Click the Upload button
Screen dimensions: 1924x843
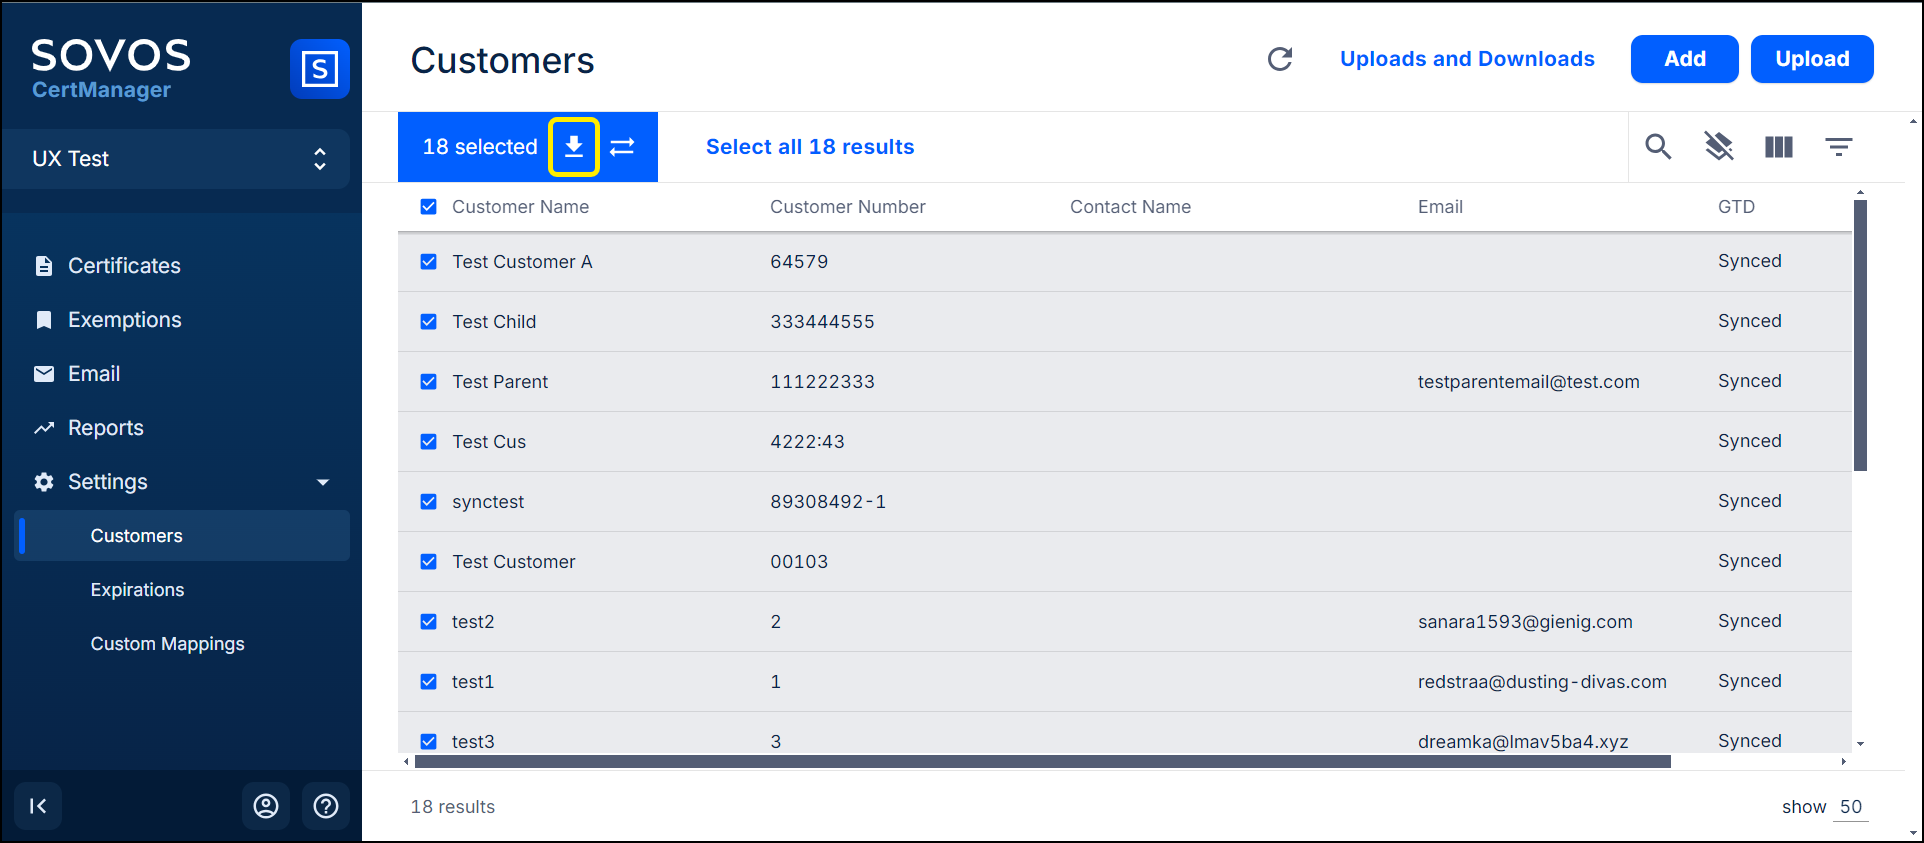tap(1811, 59)
